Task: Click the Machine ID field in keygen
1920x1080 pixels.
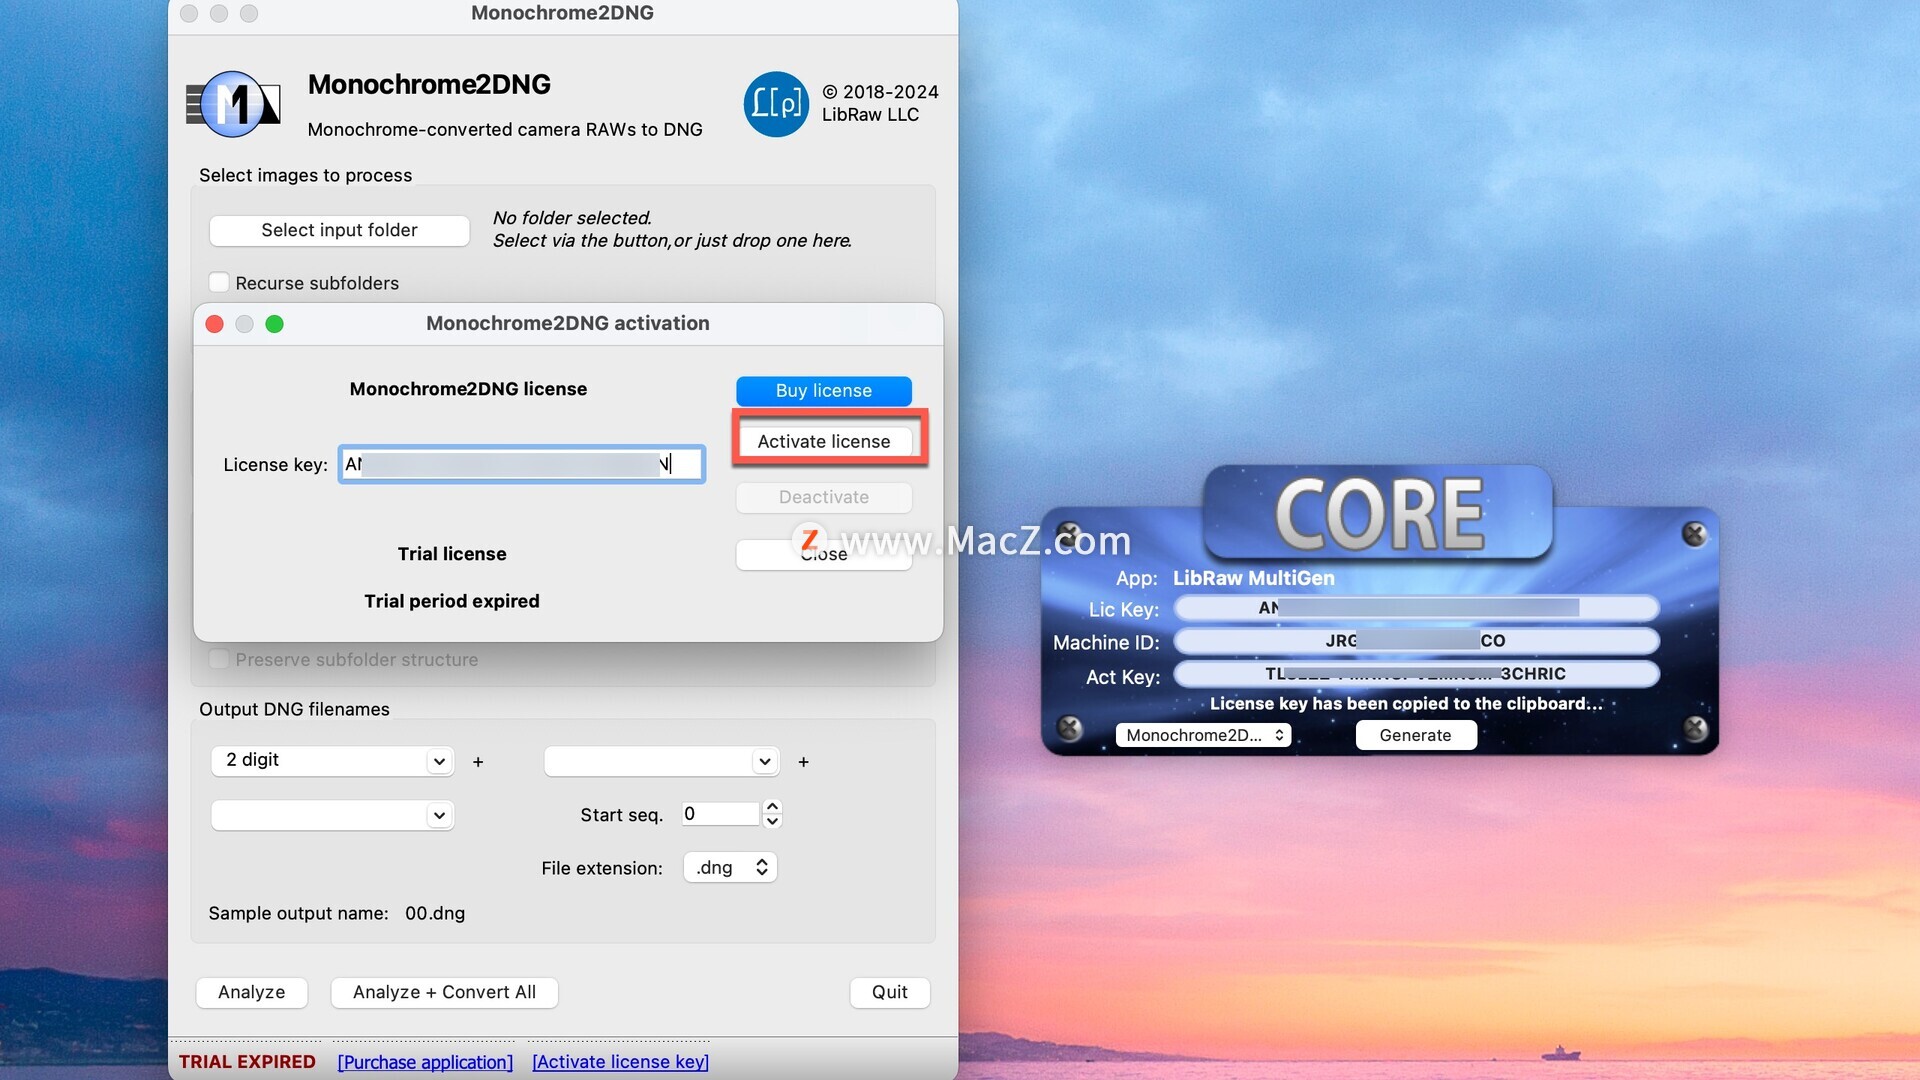Action: tap(1417, 641)
